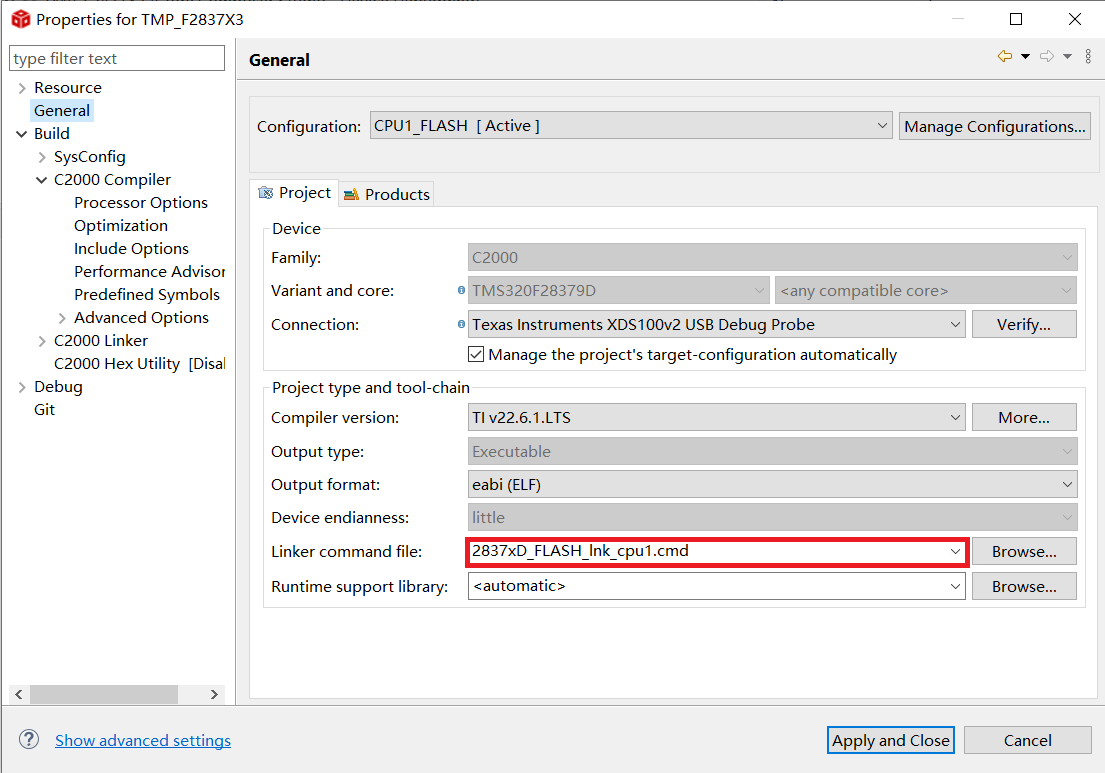Click the forward navigation arrow icon
1105x773 pixels.
1047,57
